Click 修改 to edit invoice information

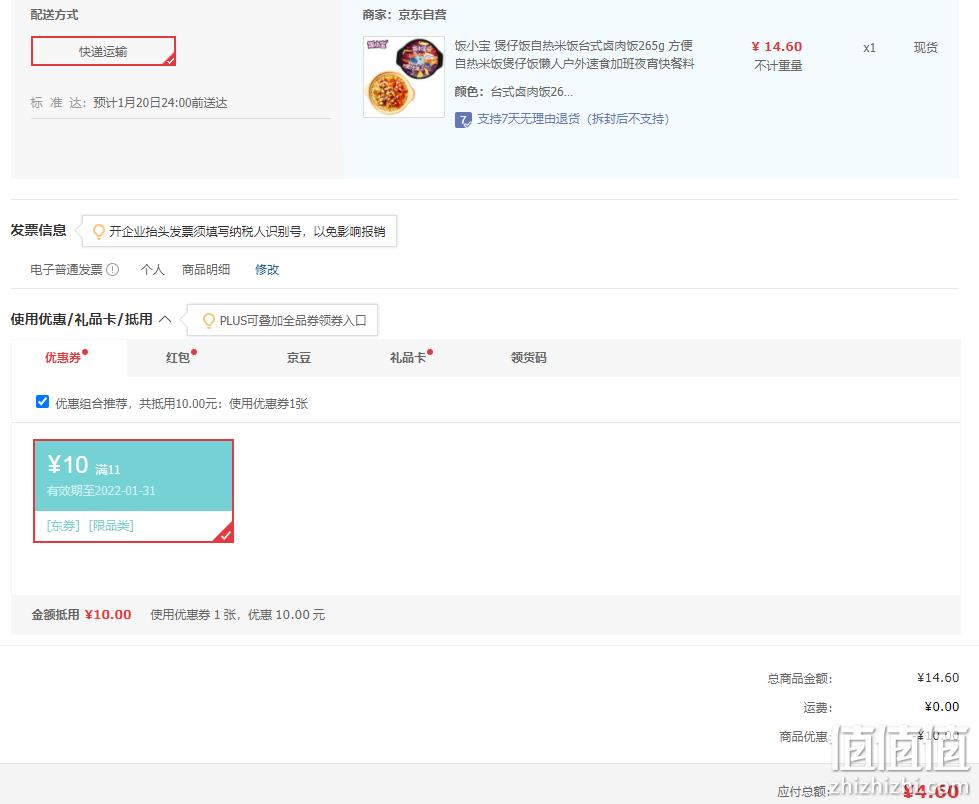(267, 270)
